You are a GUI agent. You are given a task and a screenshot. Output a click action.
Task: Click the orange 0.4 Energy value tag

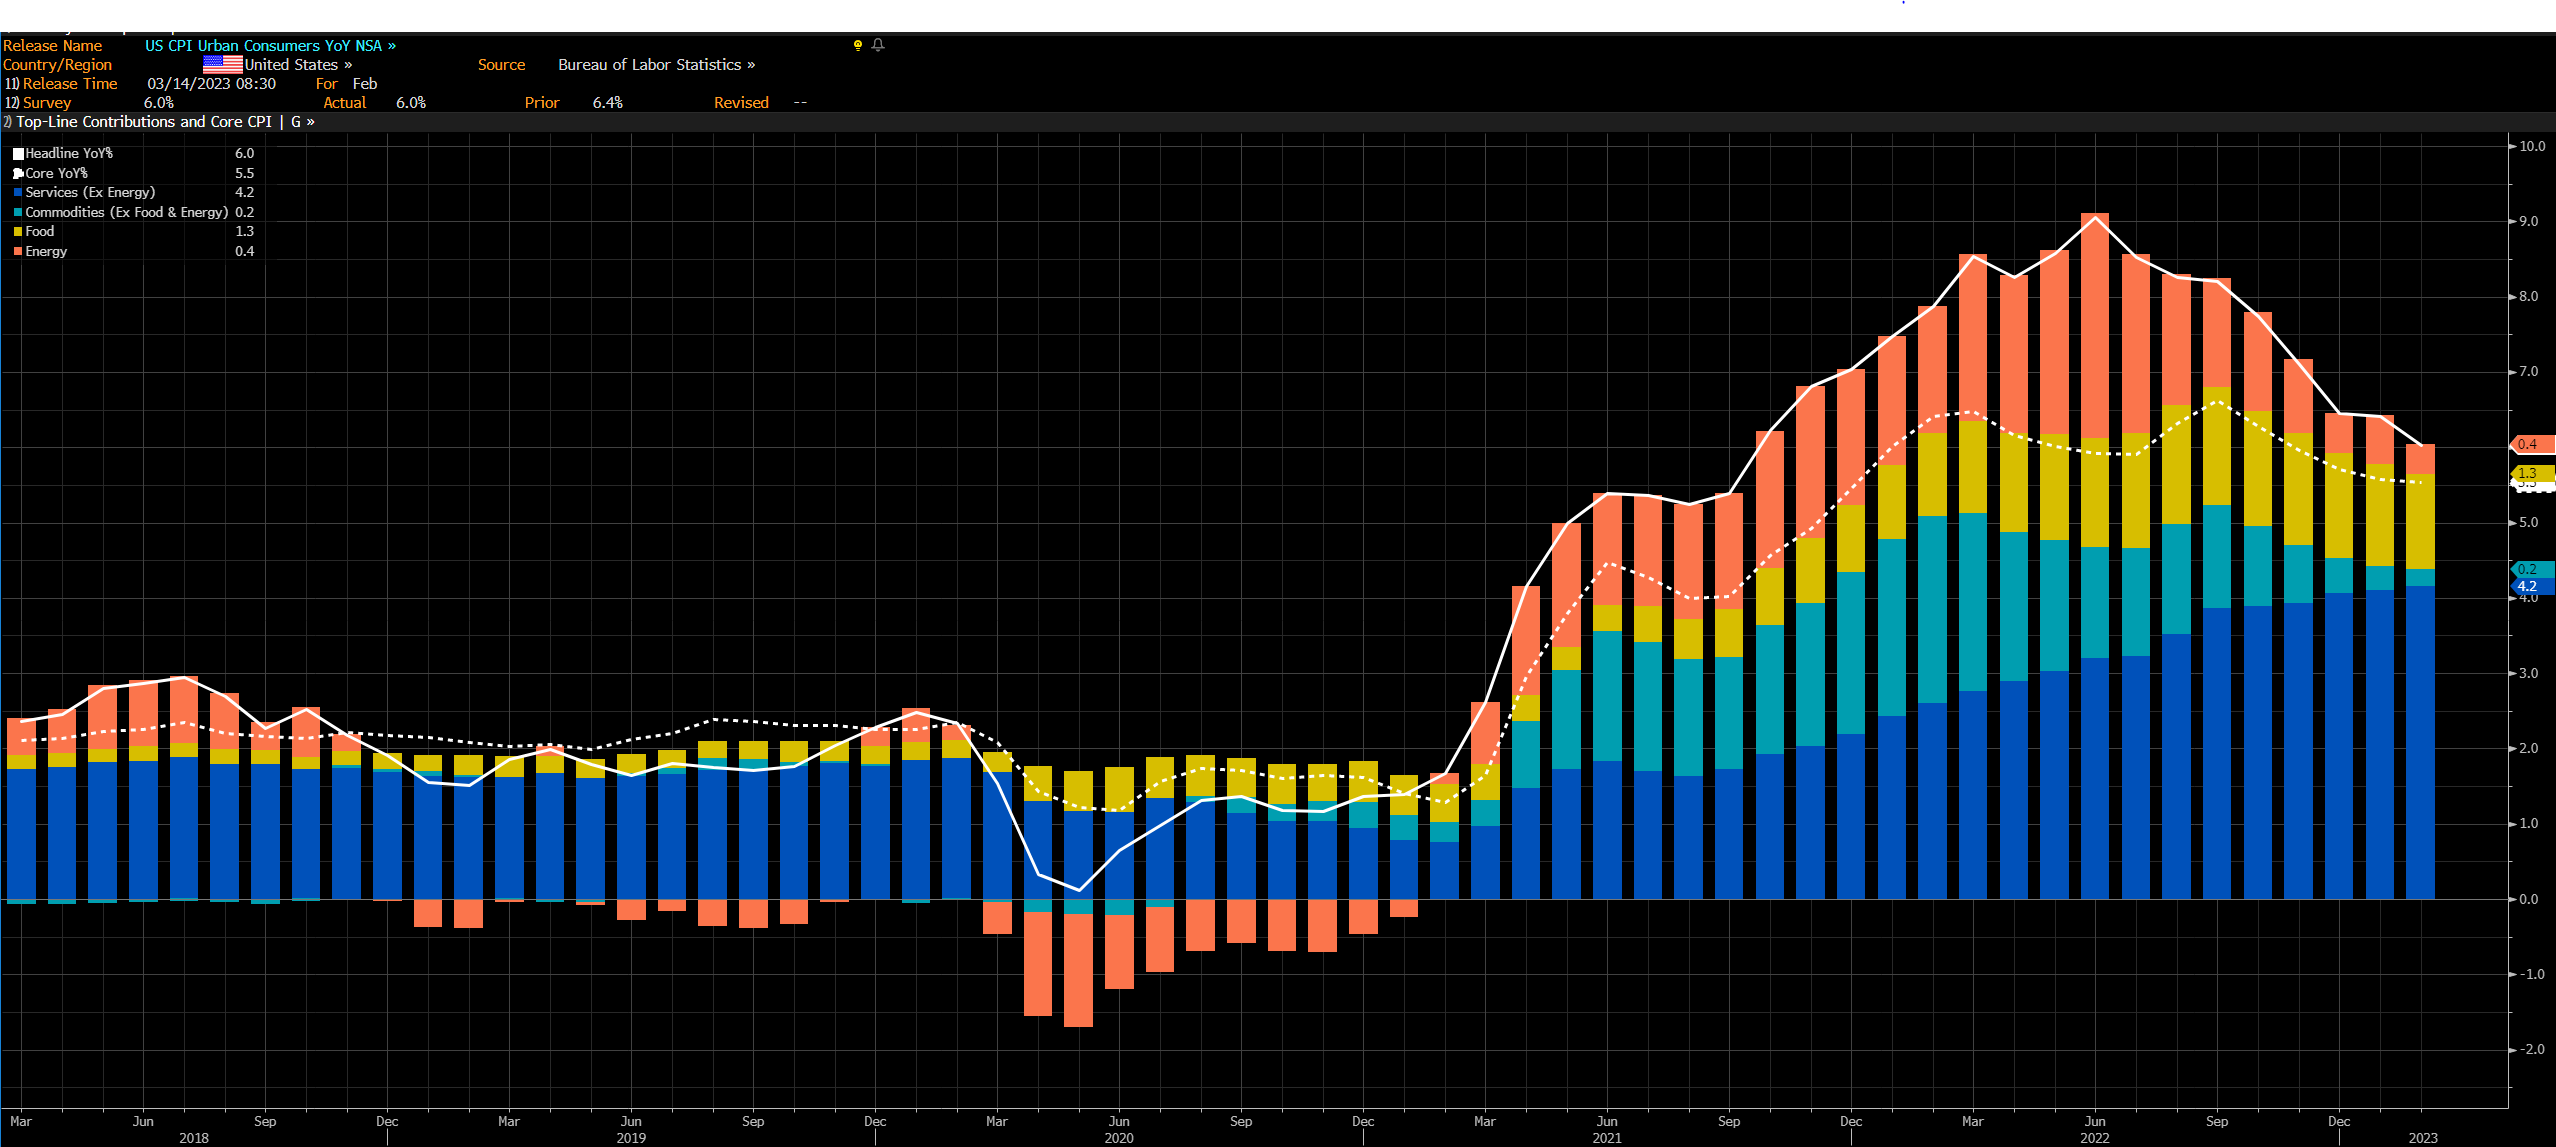[2530, 444]
